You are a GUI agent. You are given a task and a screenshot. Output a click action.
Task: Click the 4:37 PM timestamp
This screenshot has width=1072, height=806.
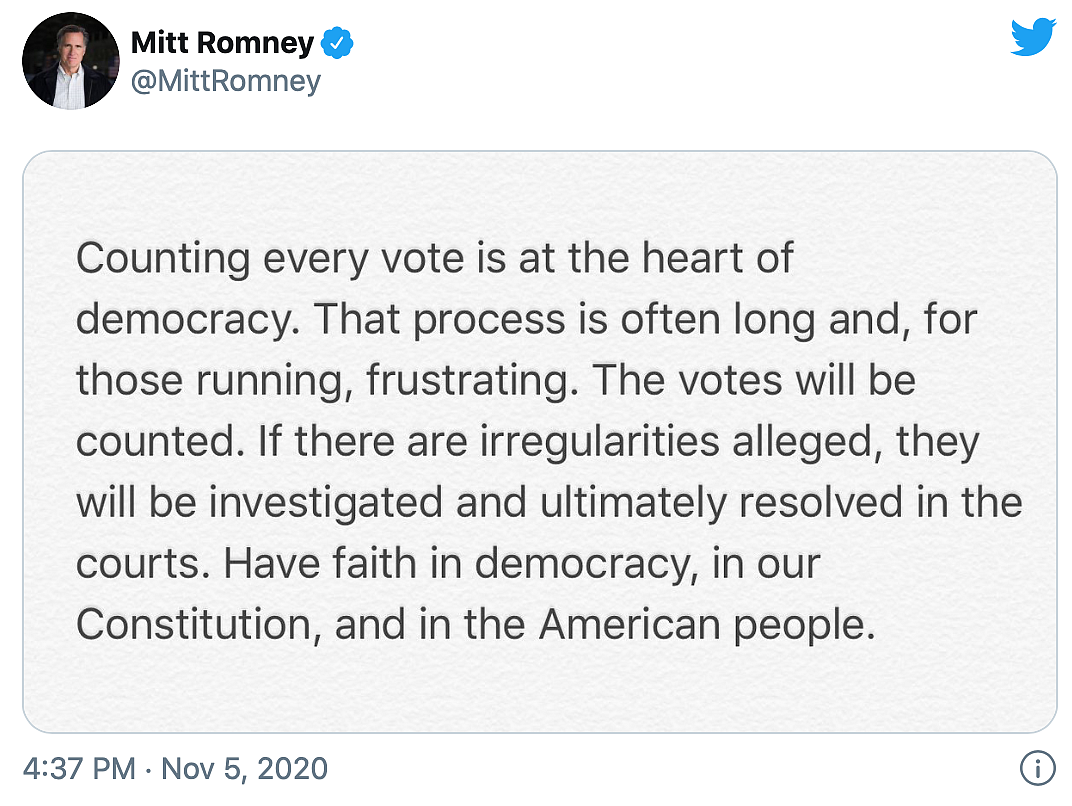pos(79,768)
